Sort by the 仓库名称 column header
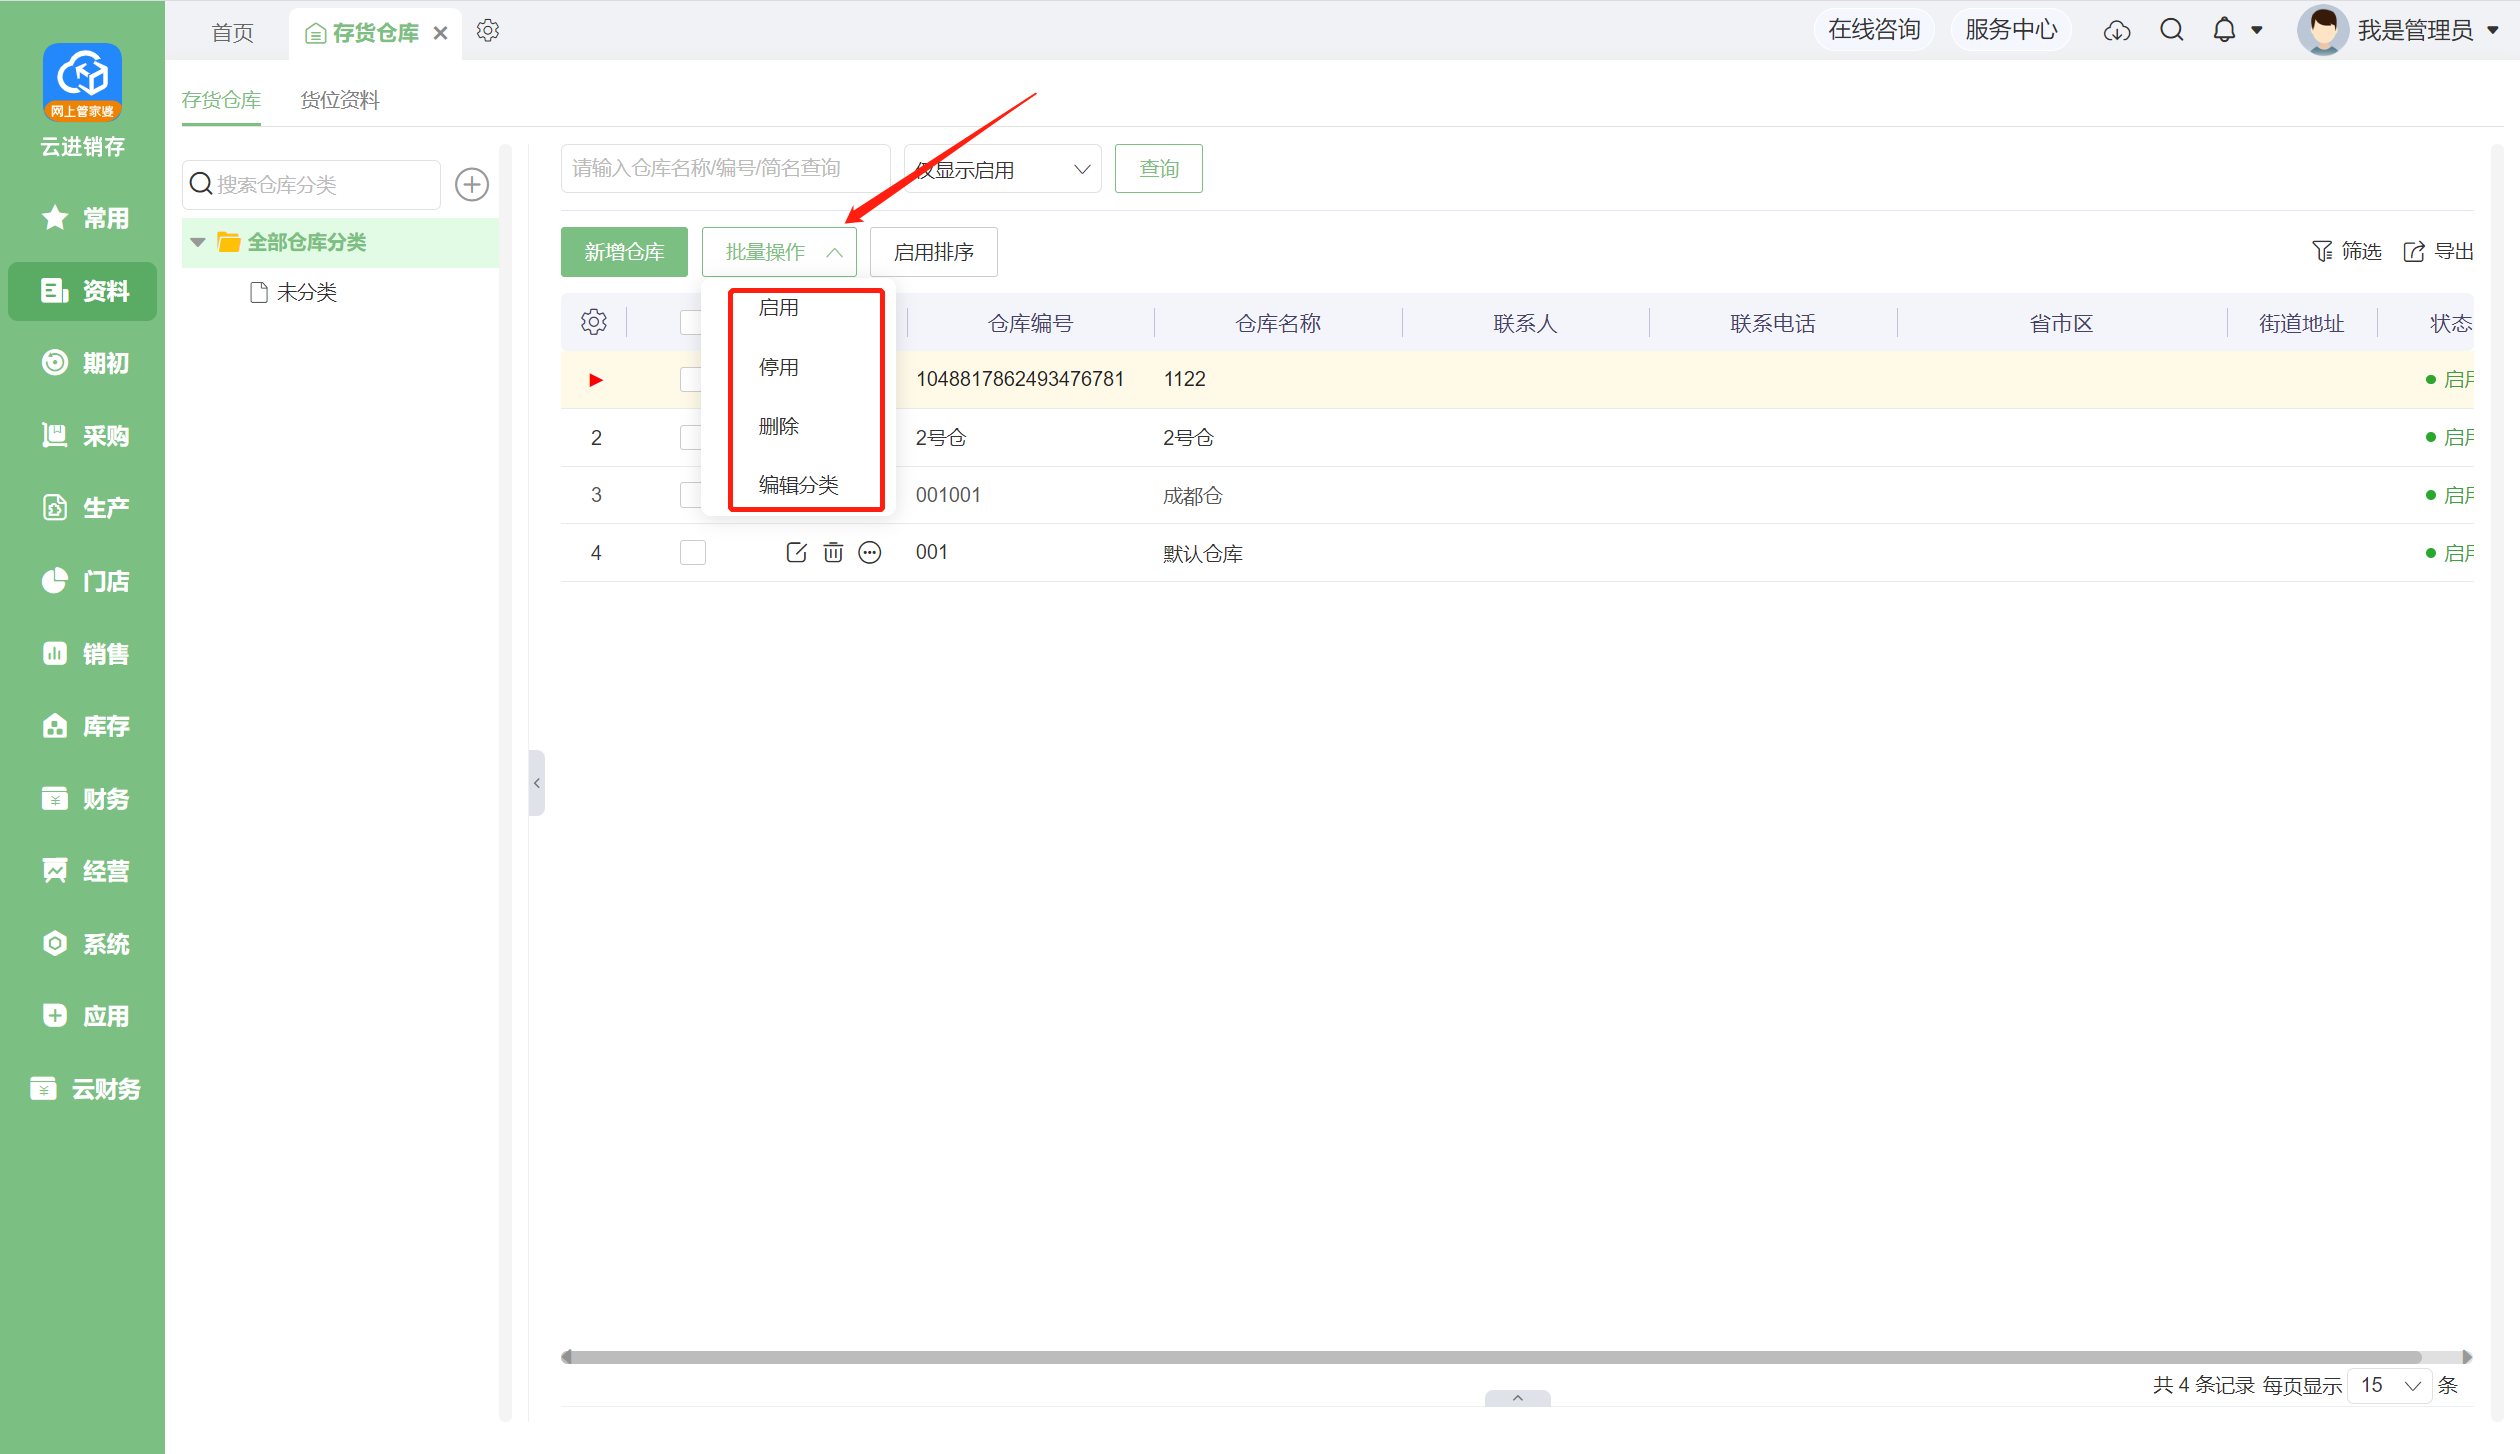This screenshot has height=1454, width=2520. tap(1278, 323)
